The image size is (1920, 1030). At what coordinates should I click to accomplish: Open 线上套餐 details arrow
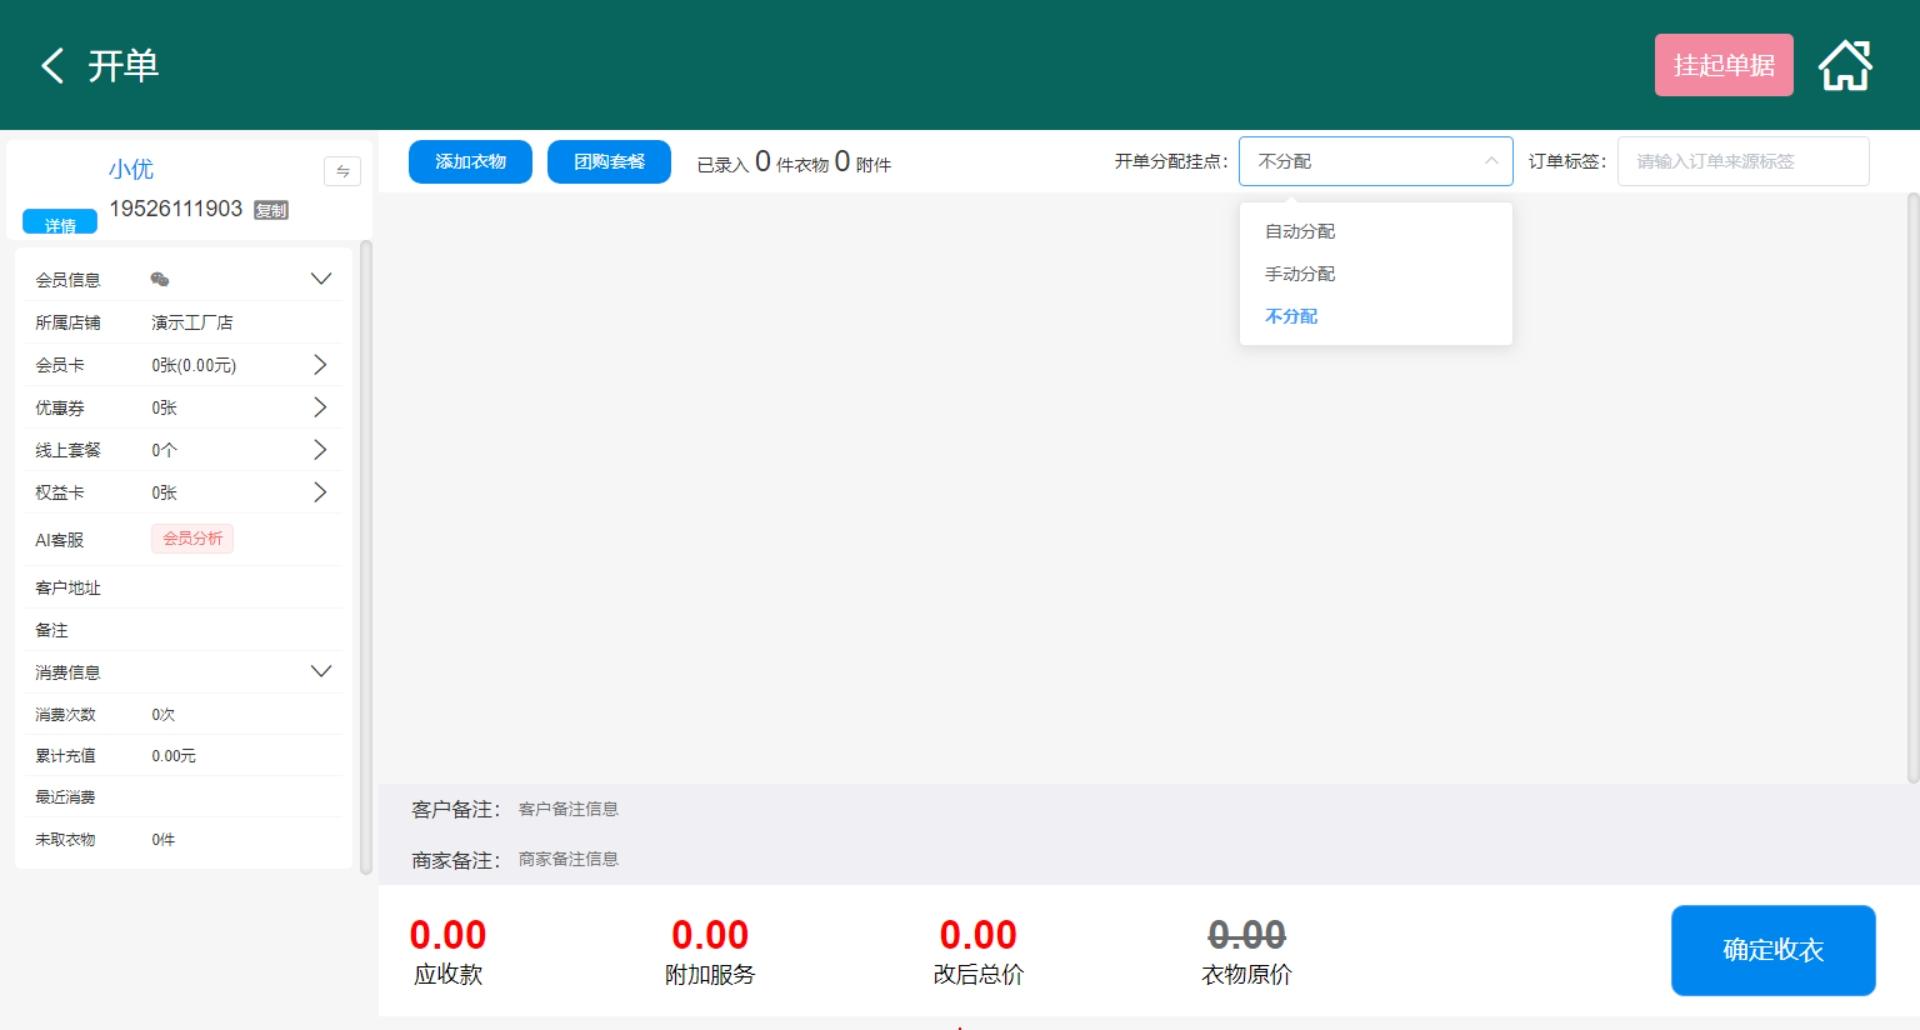coord(320,450)
